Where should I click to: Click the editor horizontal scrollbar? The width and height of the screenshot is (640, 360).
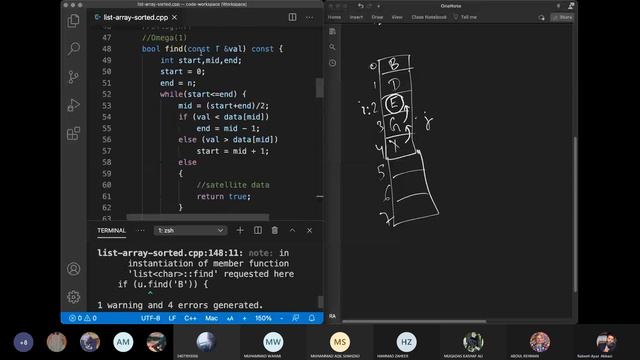198,217
